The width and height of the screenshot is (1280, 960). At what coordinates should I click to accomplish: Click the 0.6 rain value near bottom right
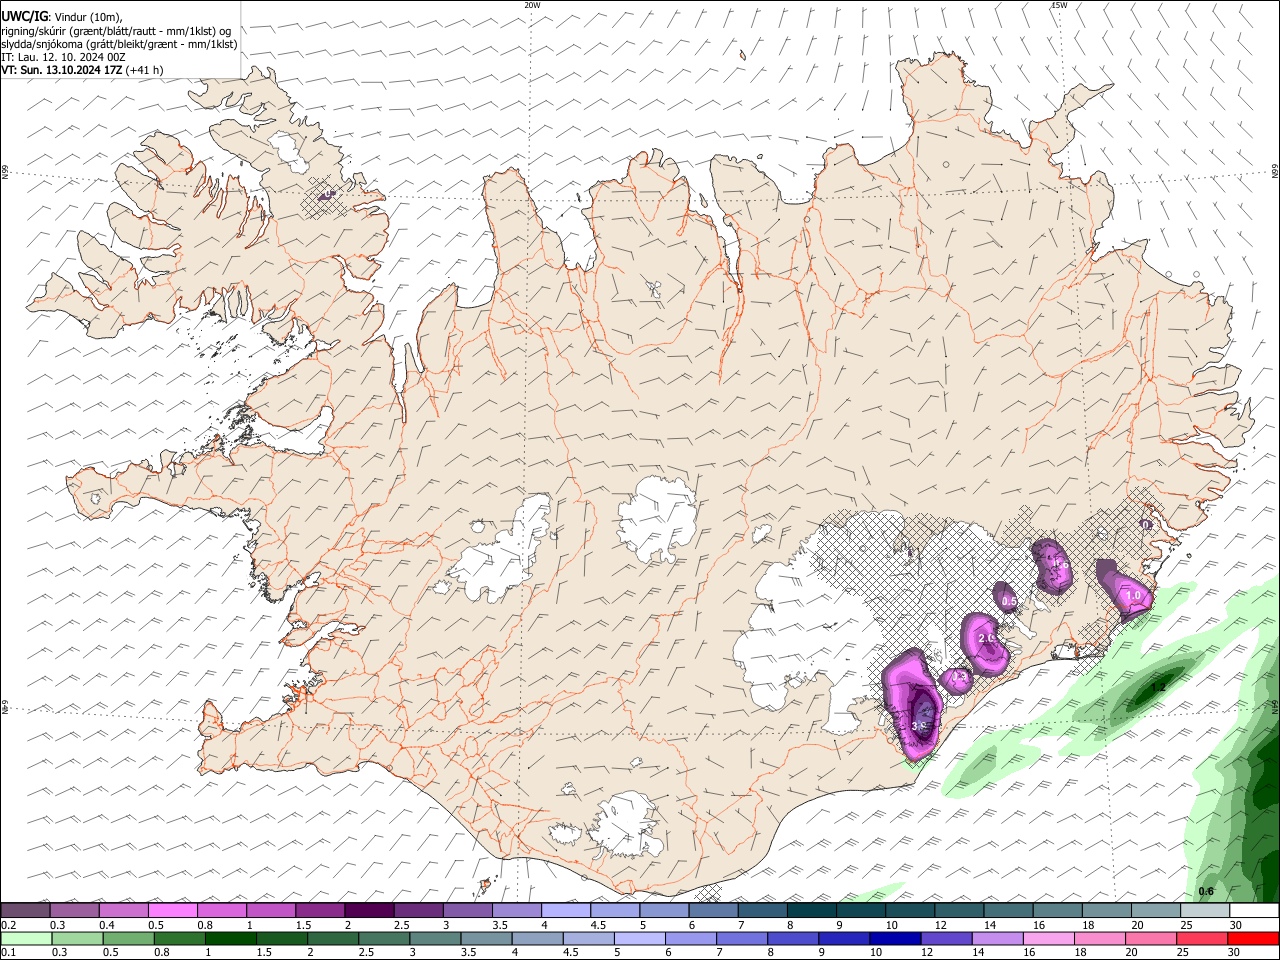point(1206,892)
